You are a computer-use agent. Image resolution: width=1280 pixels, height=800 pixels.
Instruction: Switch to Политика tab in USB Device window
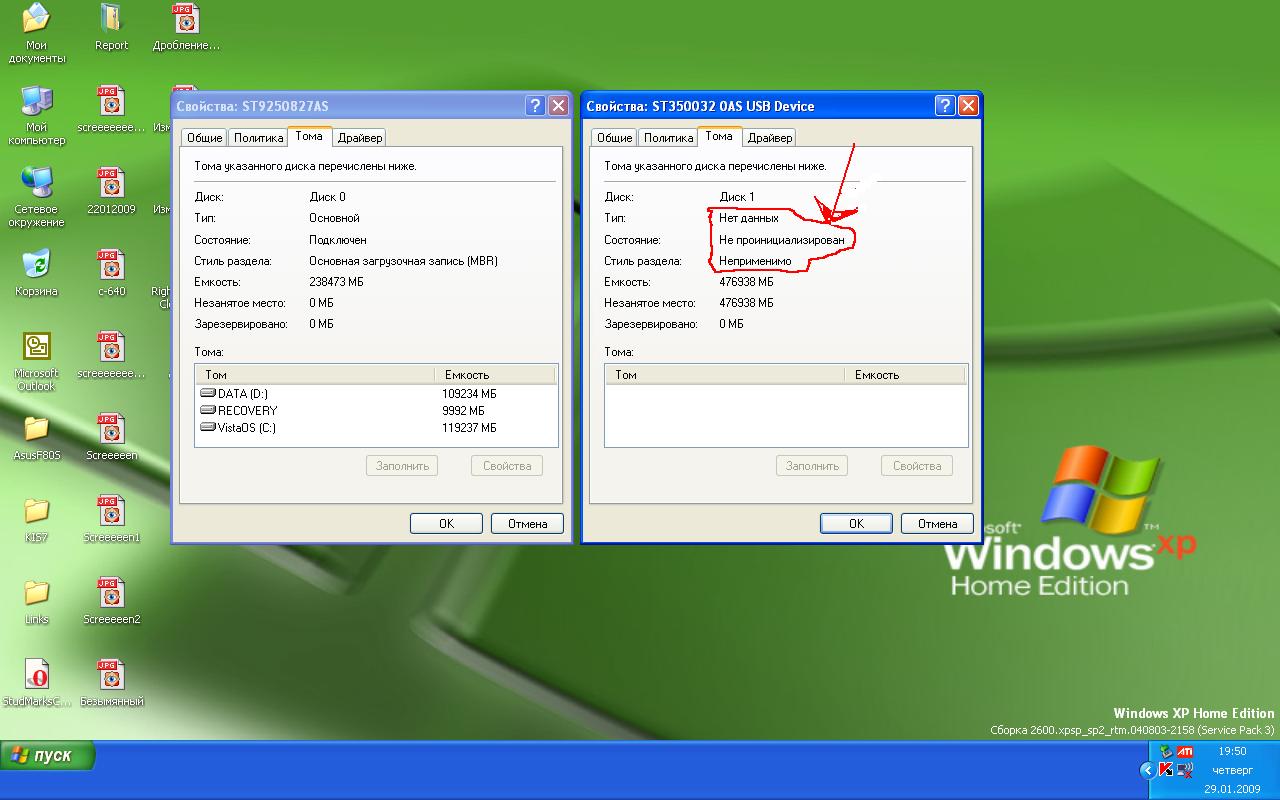coord(669,138)
